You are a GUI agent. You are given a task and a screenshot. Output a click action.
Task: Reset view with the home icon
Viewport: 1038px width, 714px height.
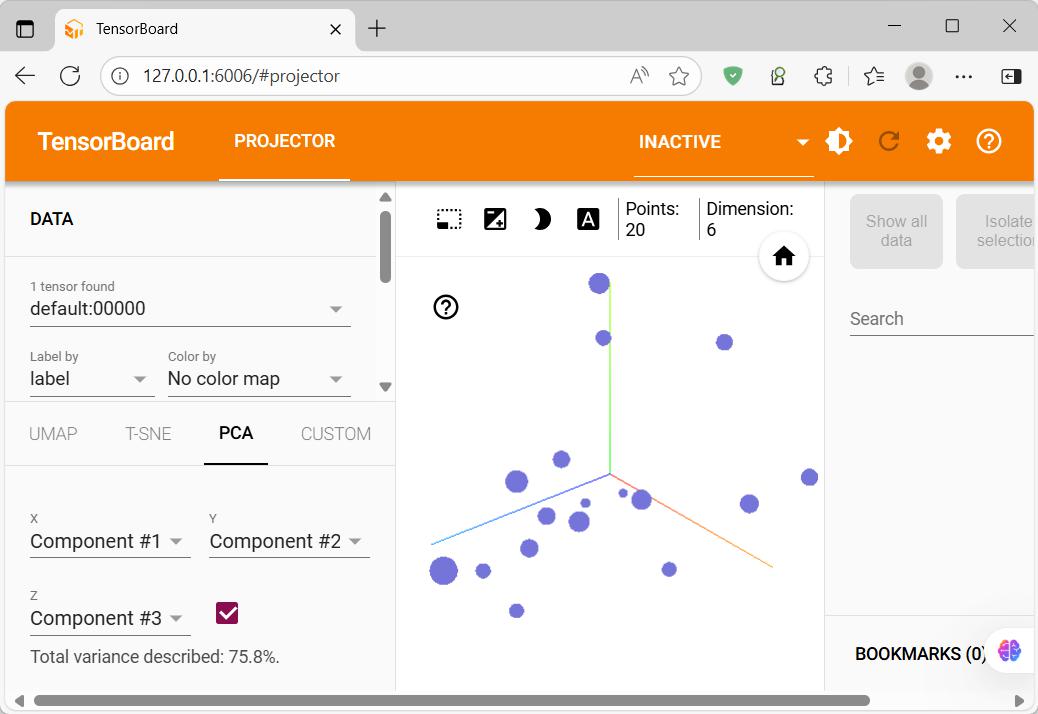[784, 256]
